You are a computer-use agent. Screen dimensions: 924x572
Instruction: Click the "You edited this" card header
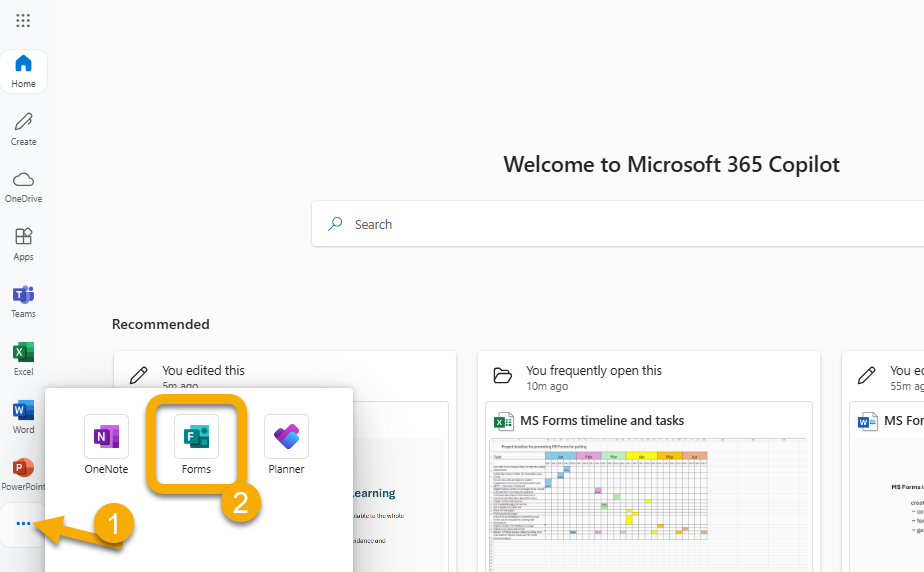203,371
